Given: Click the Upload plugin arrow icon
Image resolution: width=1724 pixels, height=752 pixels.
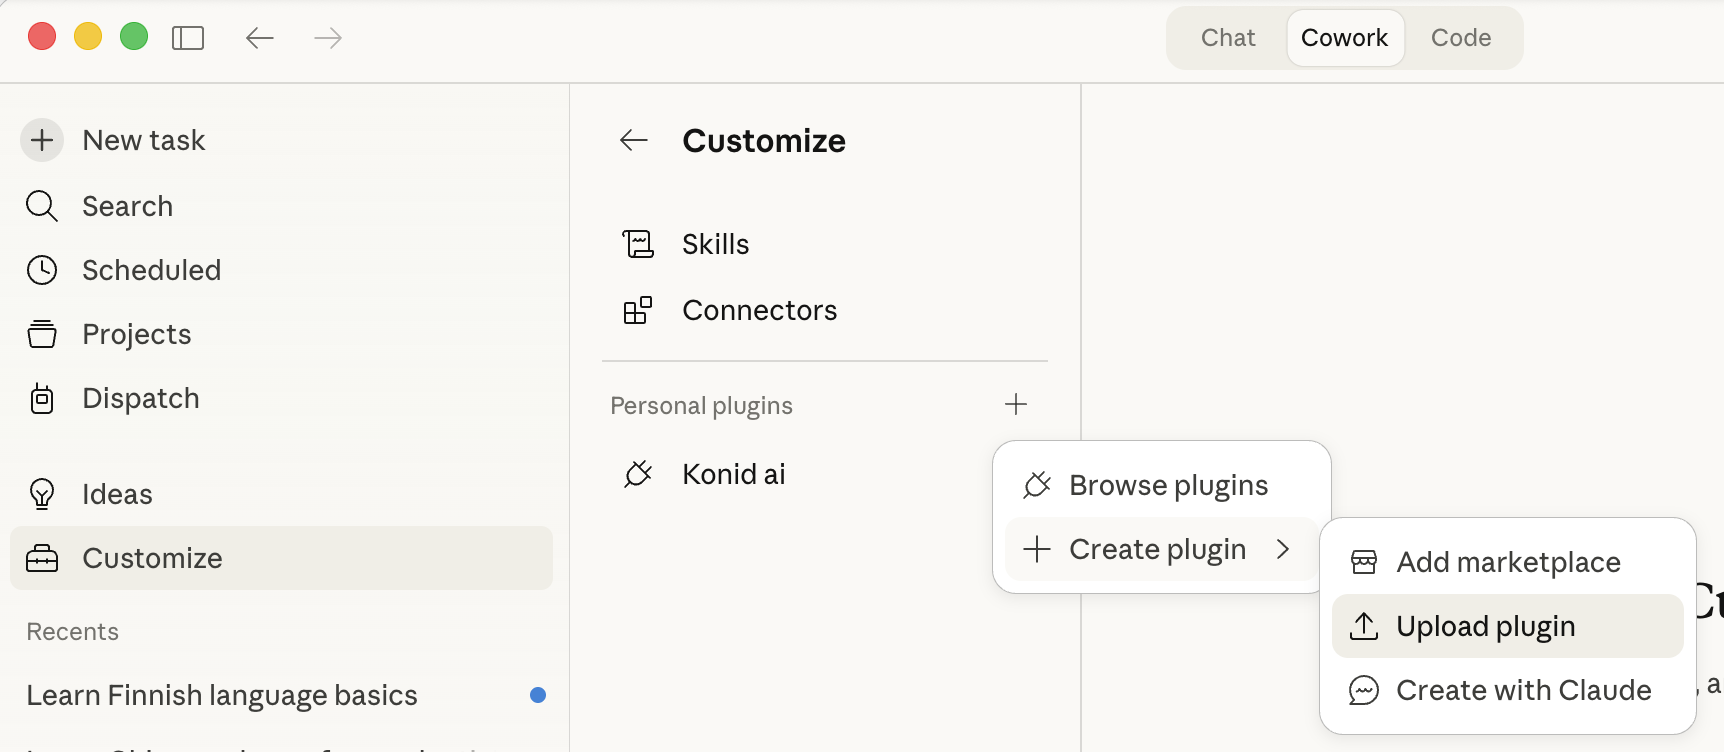Looking at the screenshot, I should click(x=1364, y=626).
